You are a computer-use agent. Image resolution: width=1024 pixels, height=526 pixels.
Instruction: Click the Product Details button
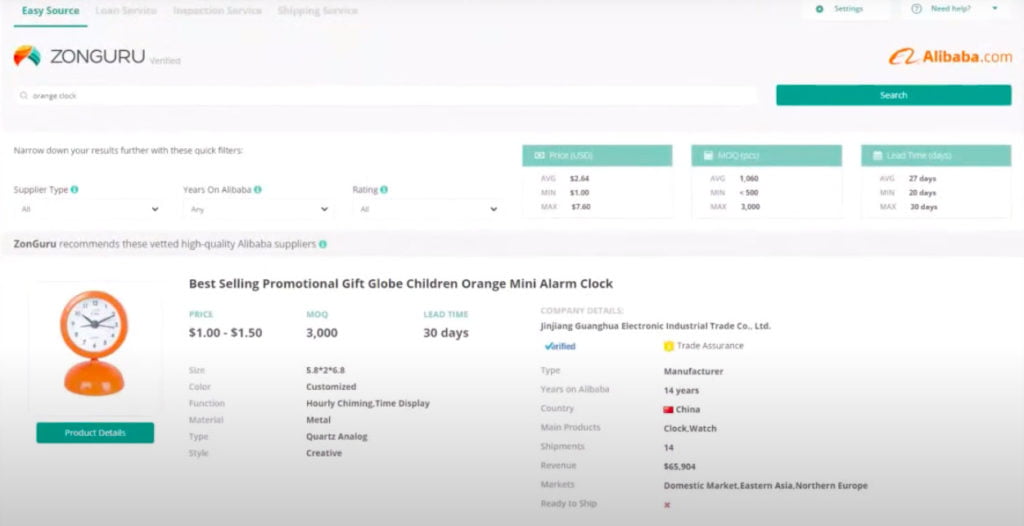pos(95,433)
